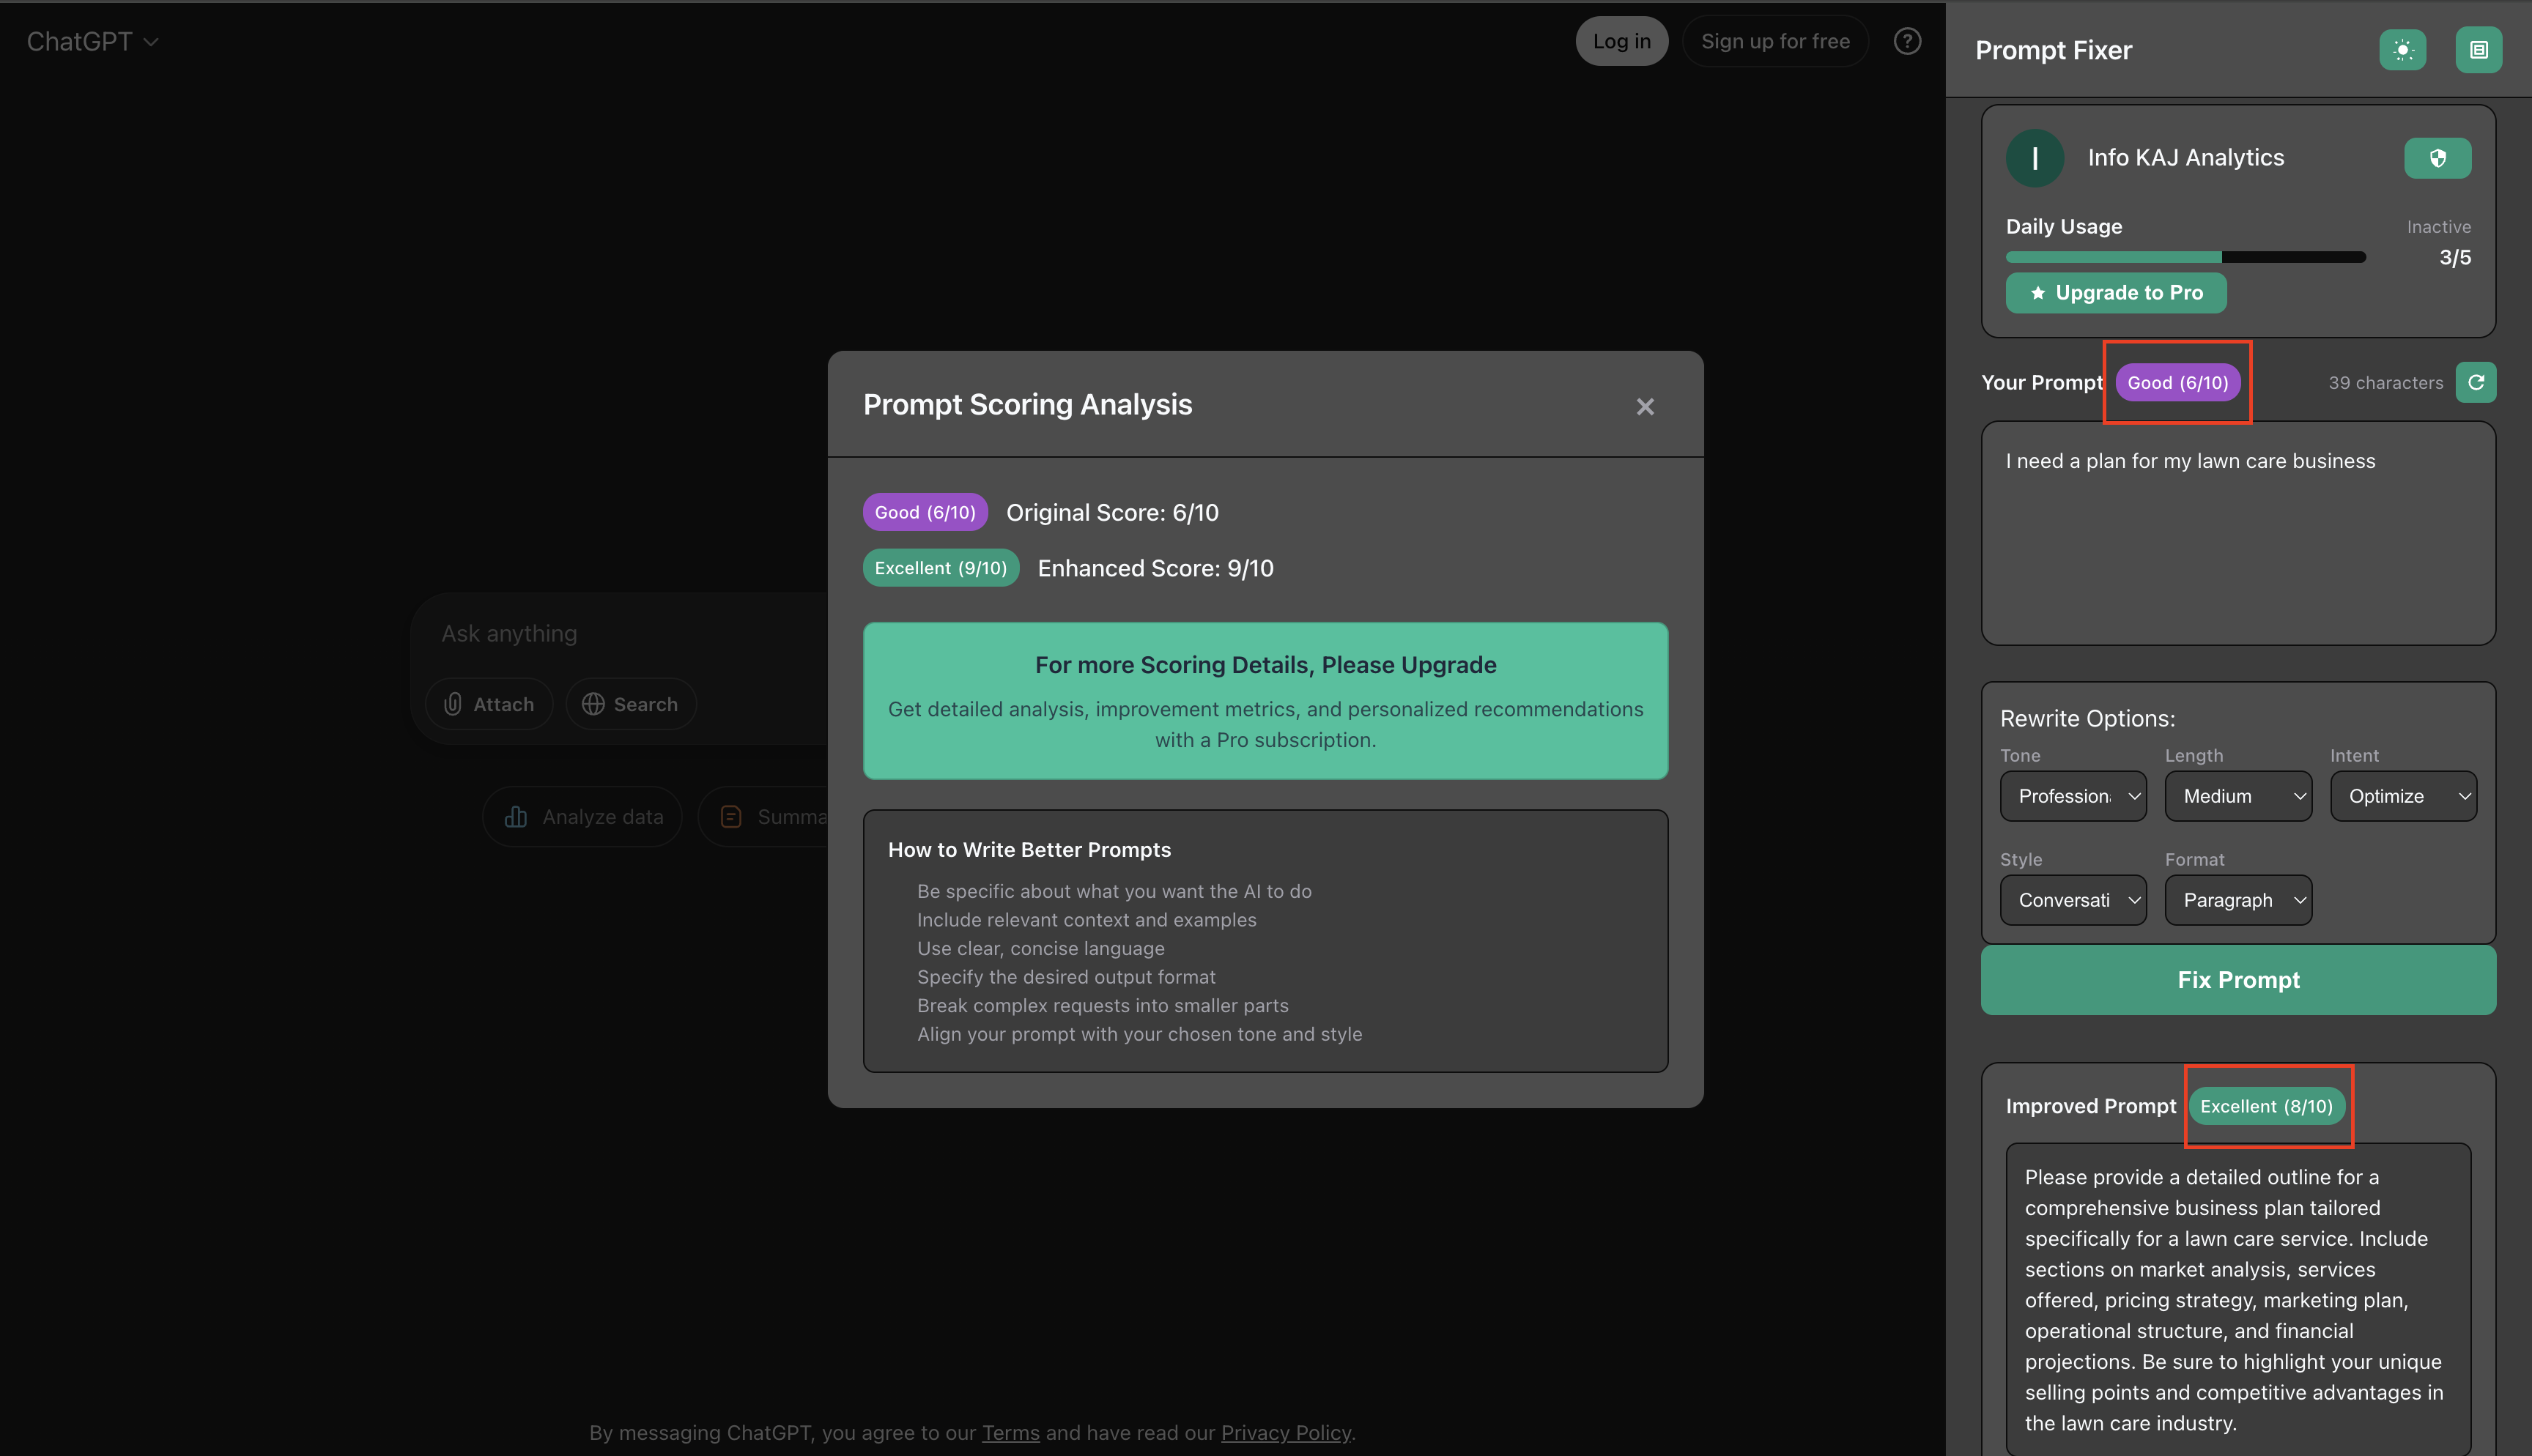Viewport: 2532px width, 1456px height.
Task: Open the ChatGPT model dropdown
Action: 92,41
